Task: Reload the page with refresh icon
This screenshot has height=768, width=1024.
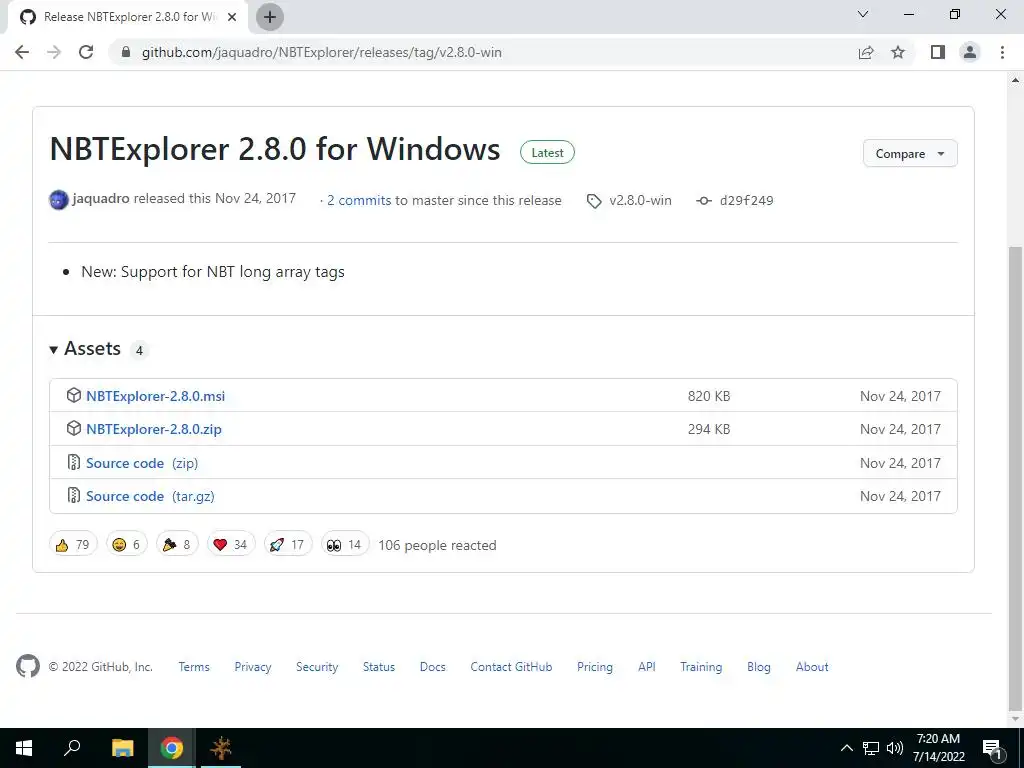Action: [x=86, y=52]
